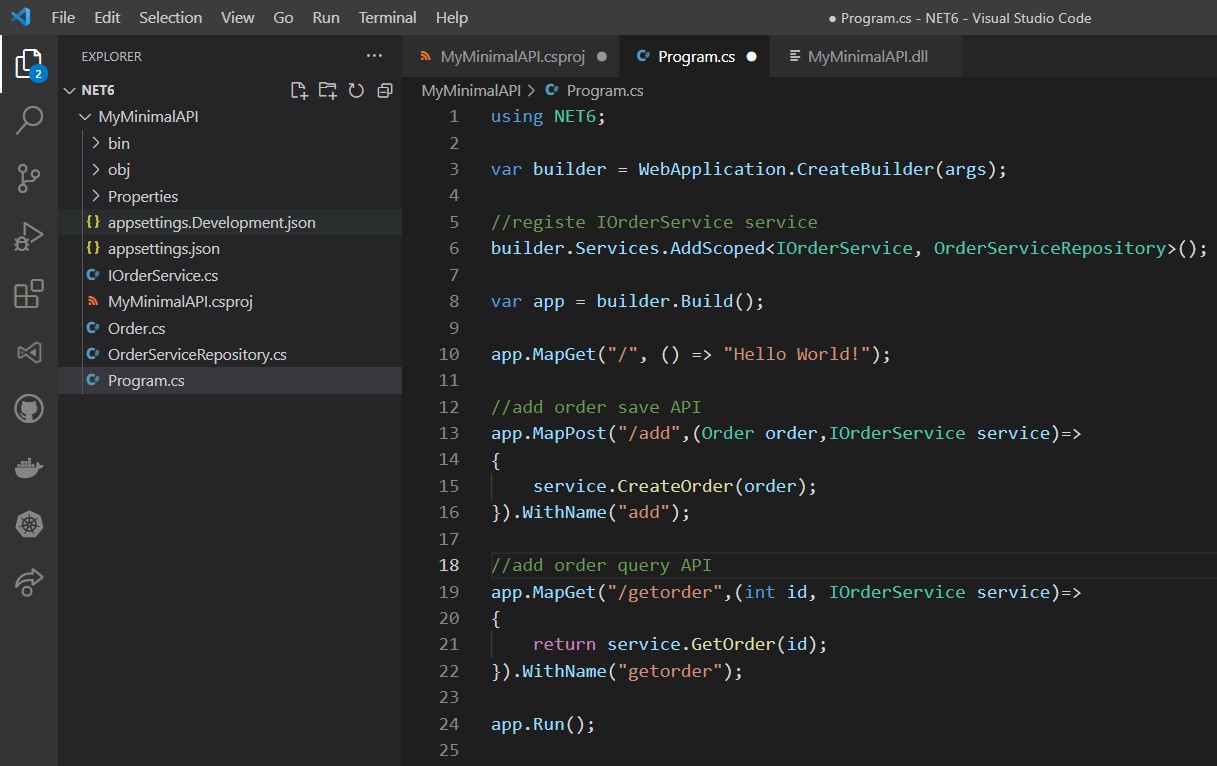Click the New Folder icon in Explorer
The image size is (1217, 766).
(x=327, y=90)
